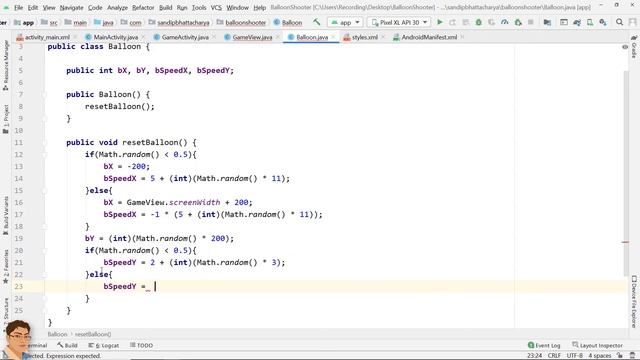The image size is (640, 360).
Task: Collapse the if block fold at line 12
Action: [44, 155]
